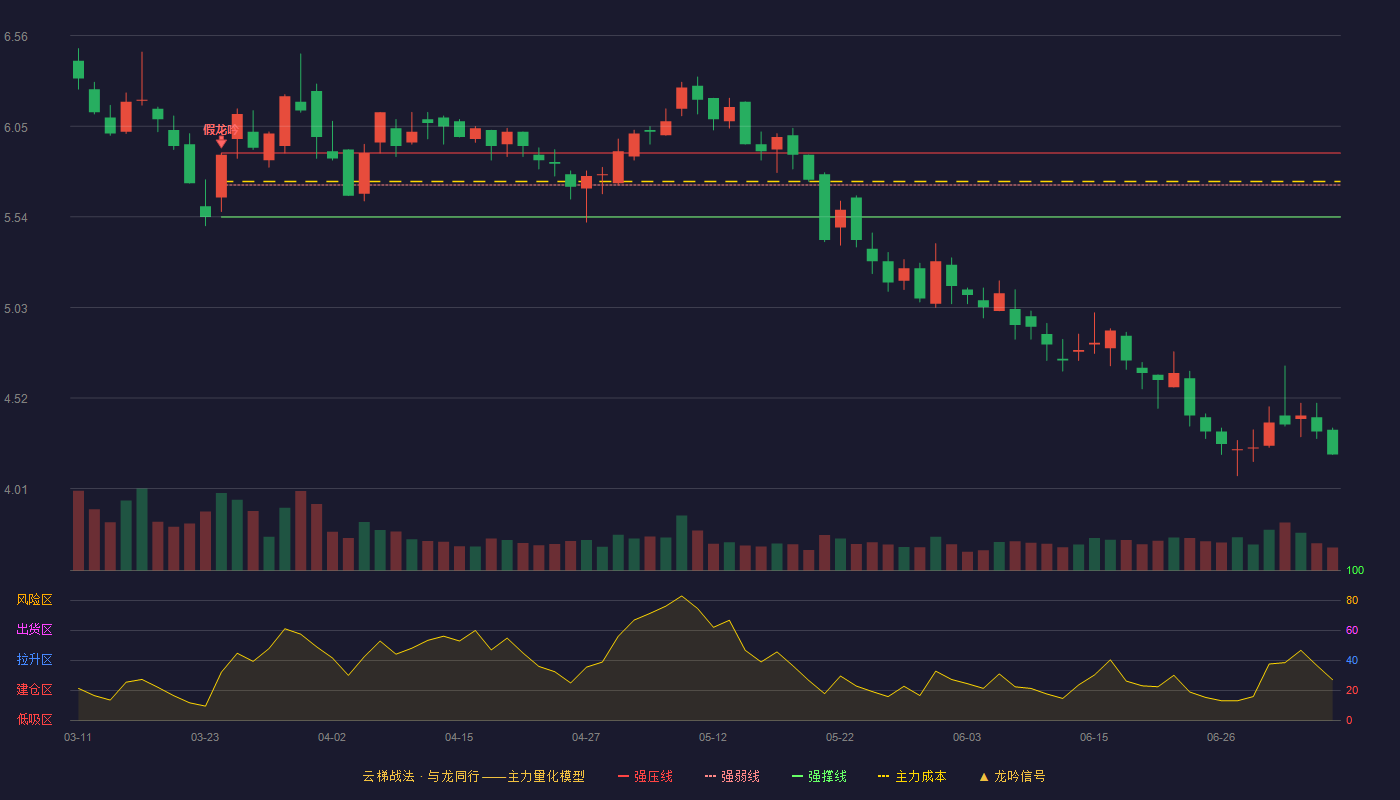Viewport: 1400px width, 800px height.
Task: Click the 06-26 date axis marker
Action: (1221, 737)
